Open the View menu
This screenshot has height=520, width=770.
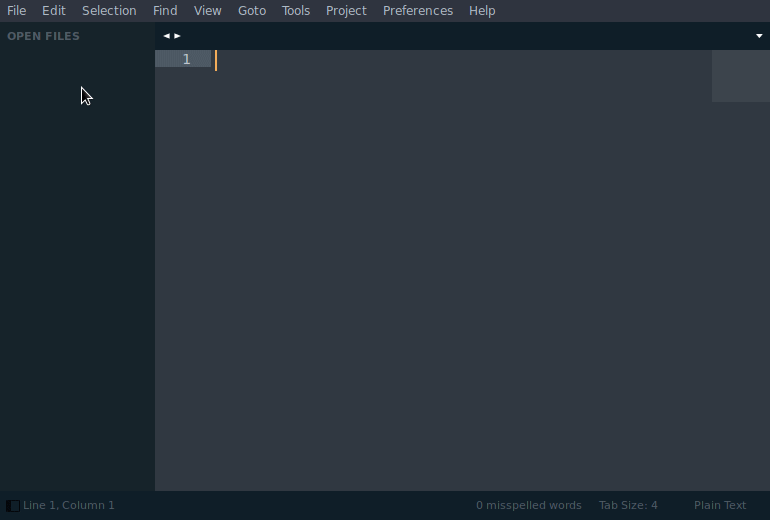208,11
